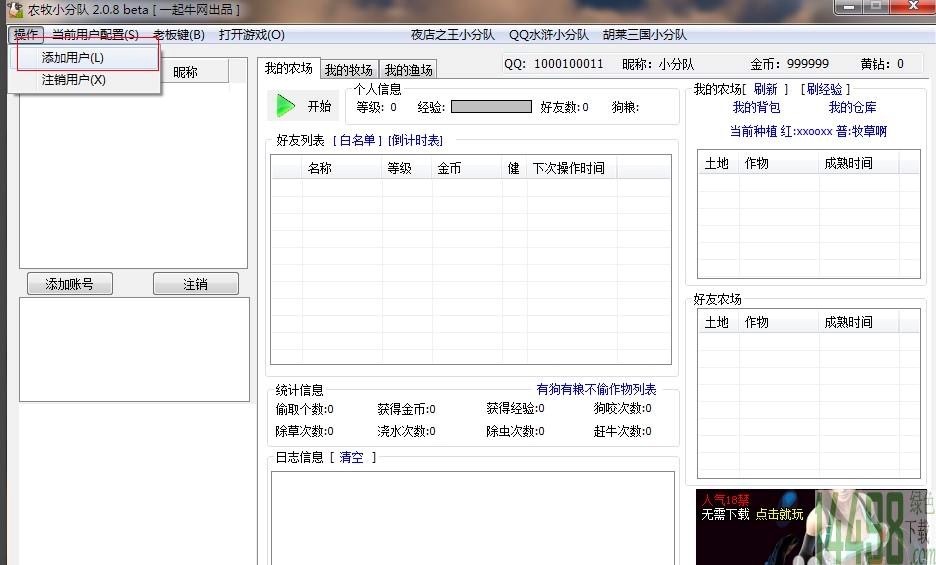Click the experience progress bar

tap(490, 107)
